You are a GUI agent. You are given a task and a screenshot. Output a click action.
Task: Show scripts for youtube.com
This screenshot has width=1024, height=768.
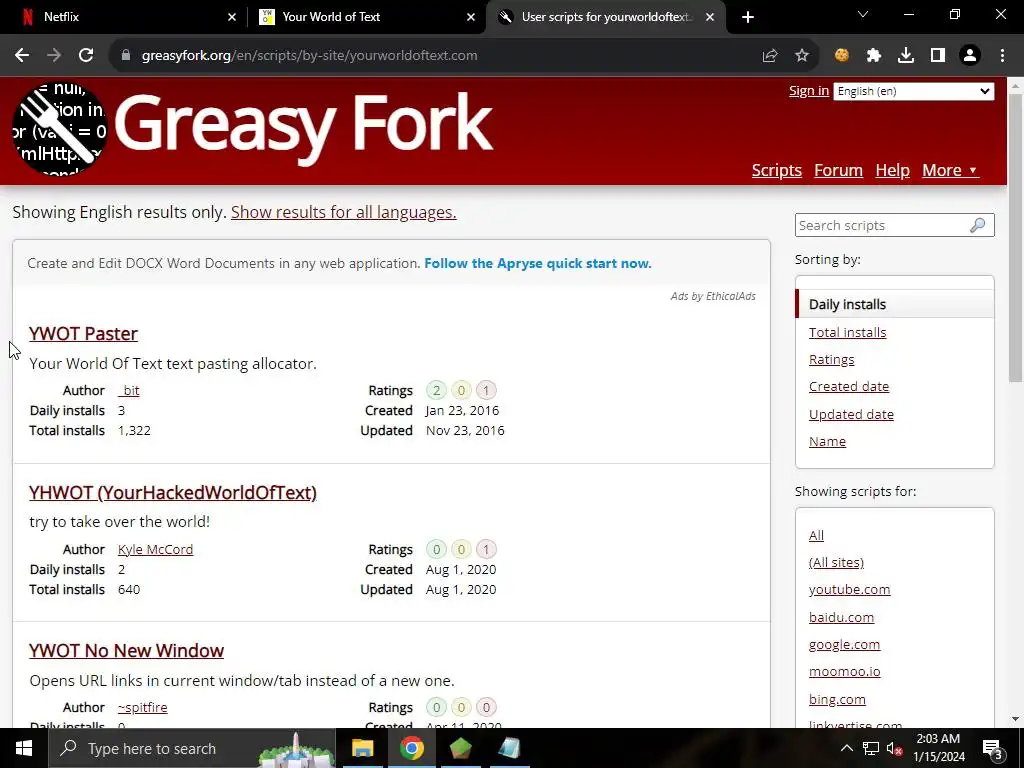click(x=850, y=590)
